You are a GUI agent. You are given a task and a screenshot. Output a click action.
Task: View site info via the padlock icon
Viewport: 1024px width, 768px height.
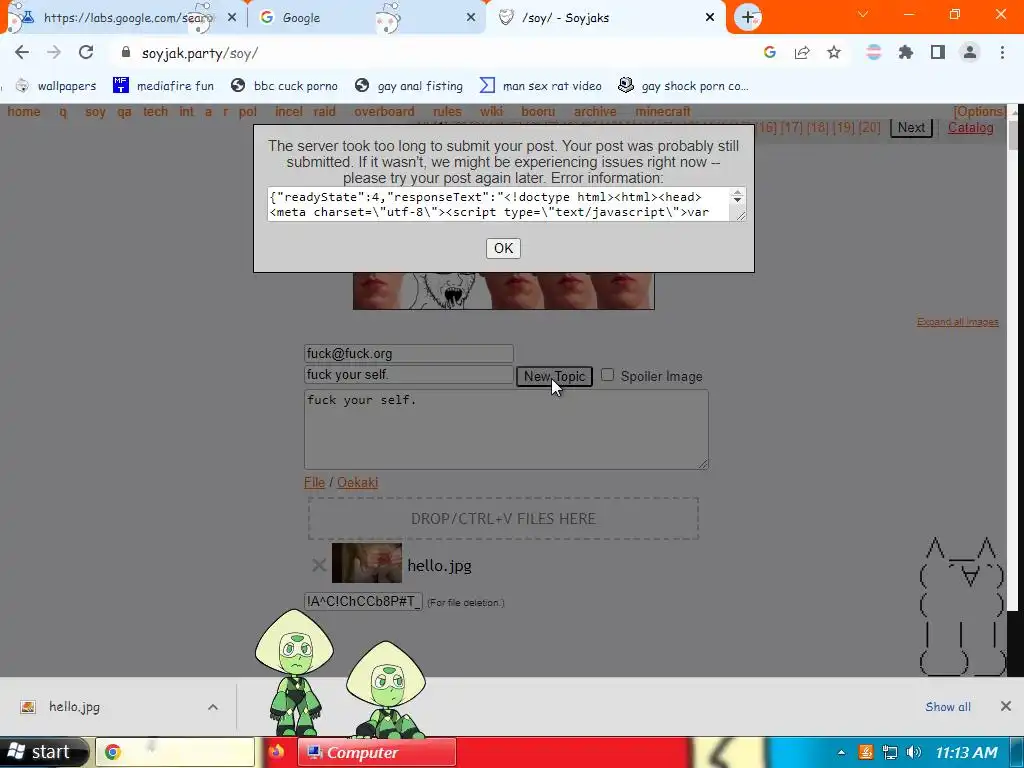pos(126,52)
